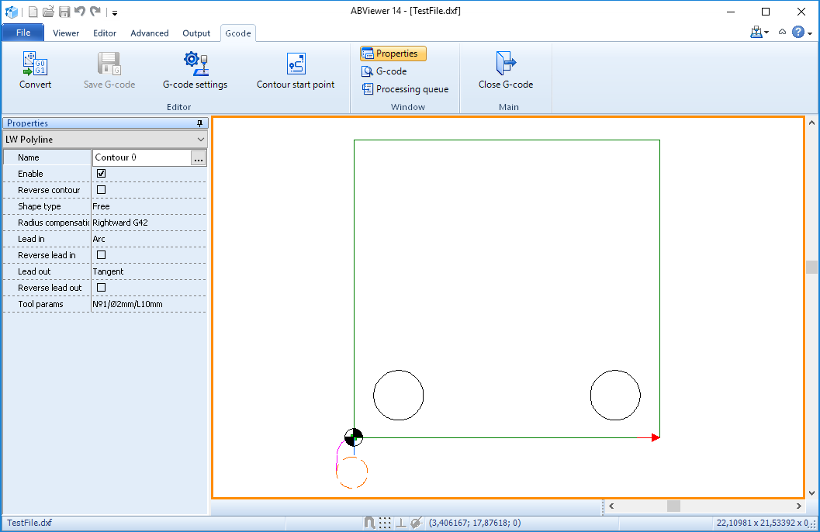Click the Save G-code floppy icon
The image size is (820, 532).
(x=109, y=63)
